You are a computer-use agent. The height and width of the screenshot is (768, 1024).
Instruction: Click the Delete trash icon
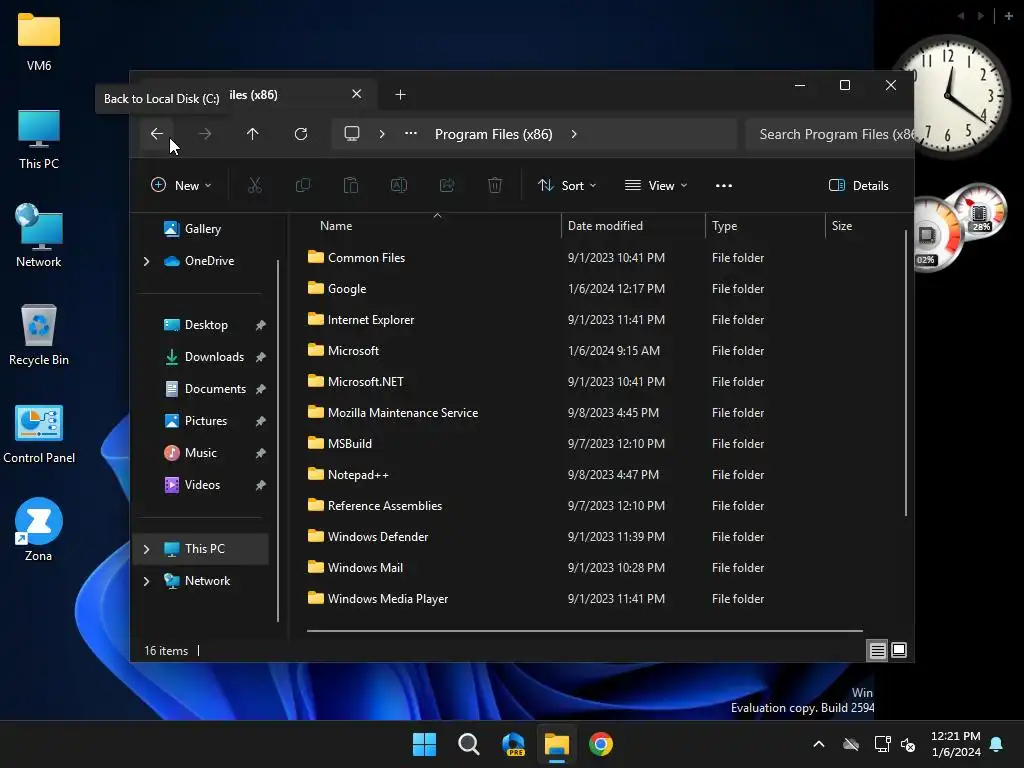point(495,185)
